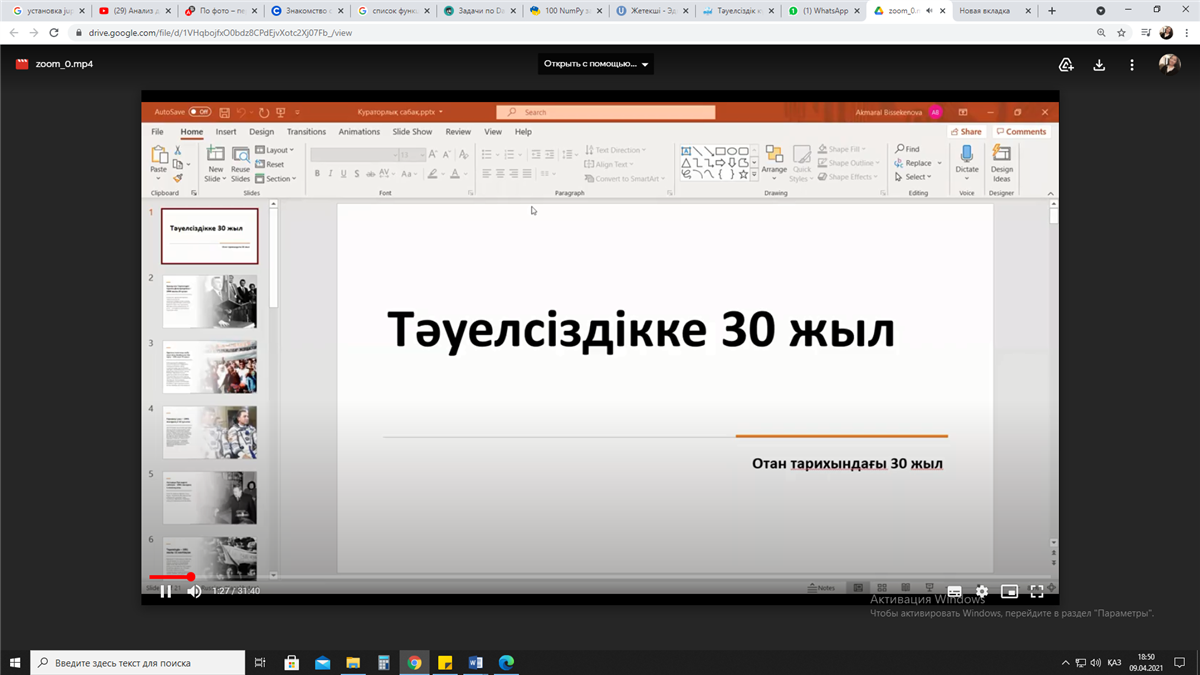Expand the Section dropdown

click(275, 179)
